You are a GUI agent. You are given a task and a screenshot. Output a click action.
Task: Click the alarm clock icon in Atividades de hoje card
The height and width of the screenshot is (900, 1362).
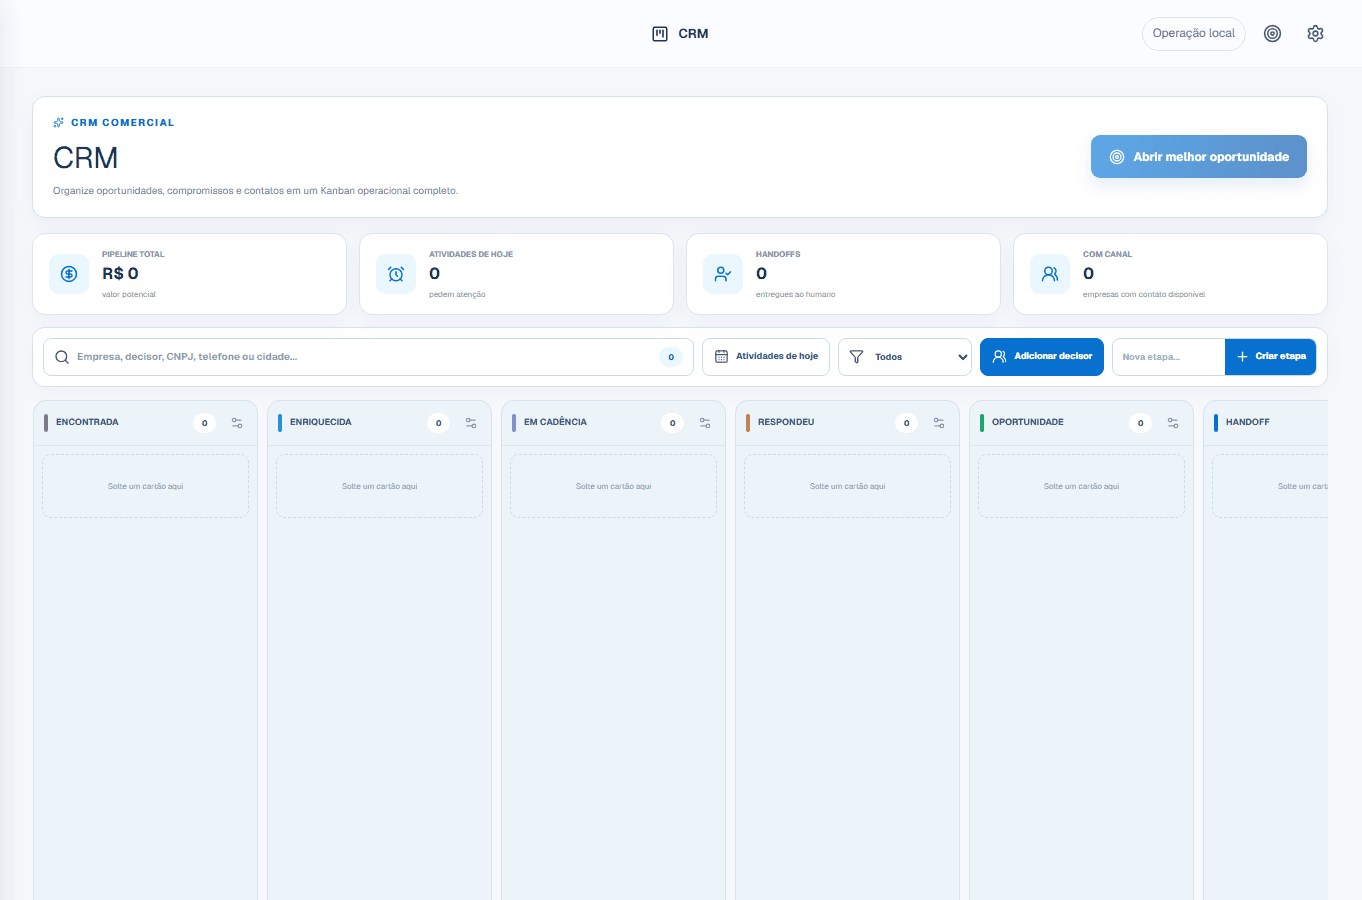coord(396,274)
